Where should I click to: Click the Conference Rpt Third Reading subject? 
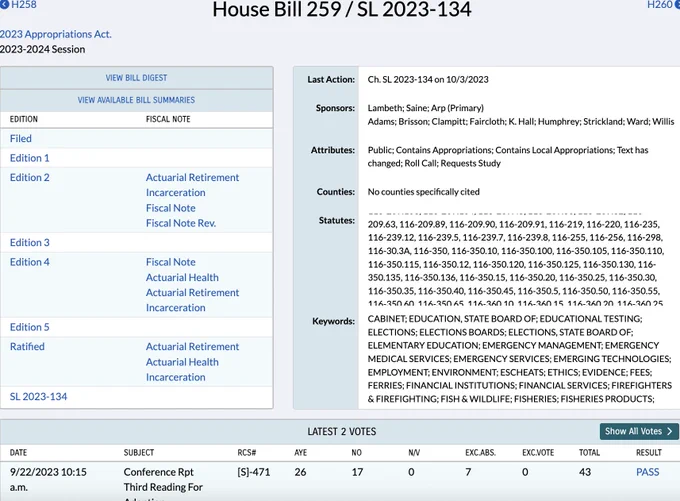(163, 483)
